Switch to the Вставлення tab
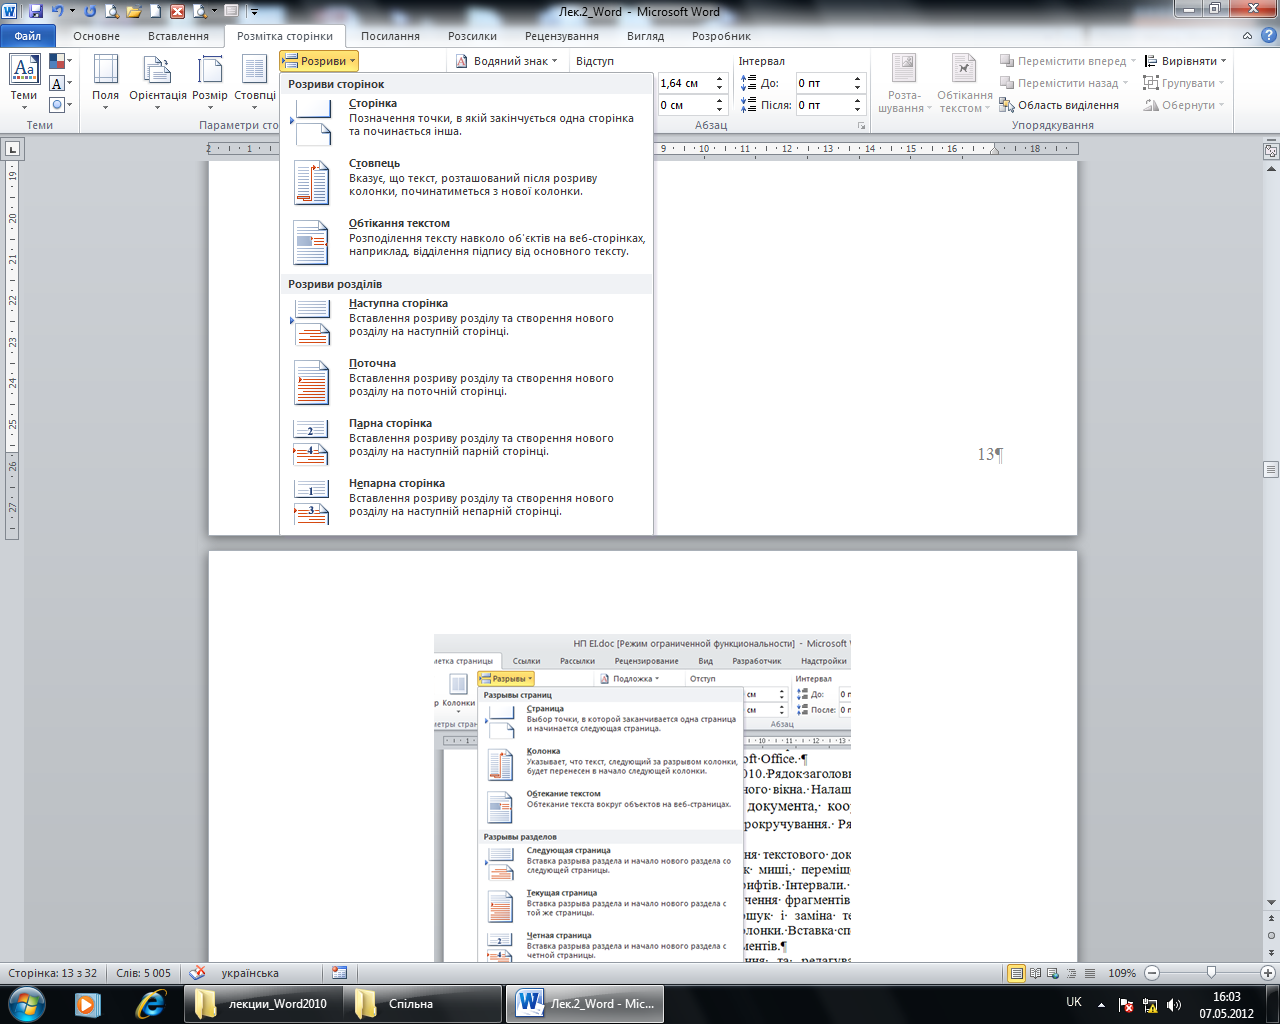 178,36
